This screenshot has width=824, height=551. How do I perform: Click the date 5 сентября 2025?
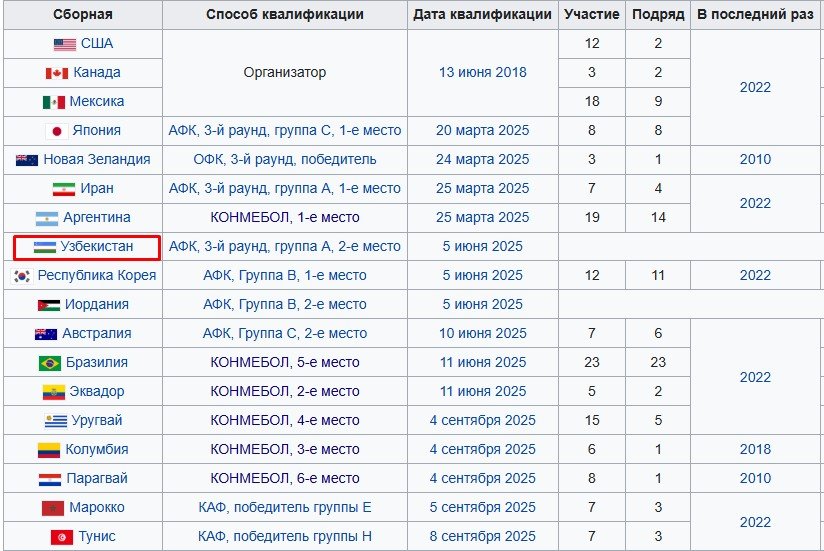point(482,507)
